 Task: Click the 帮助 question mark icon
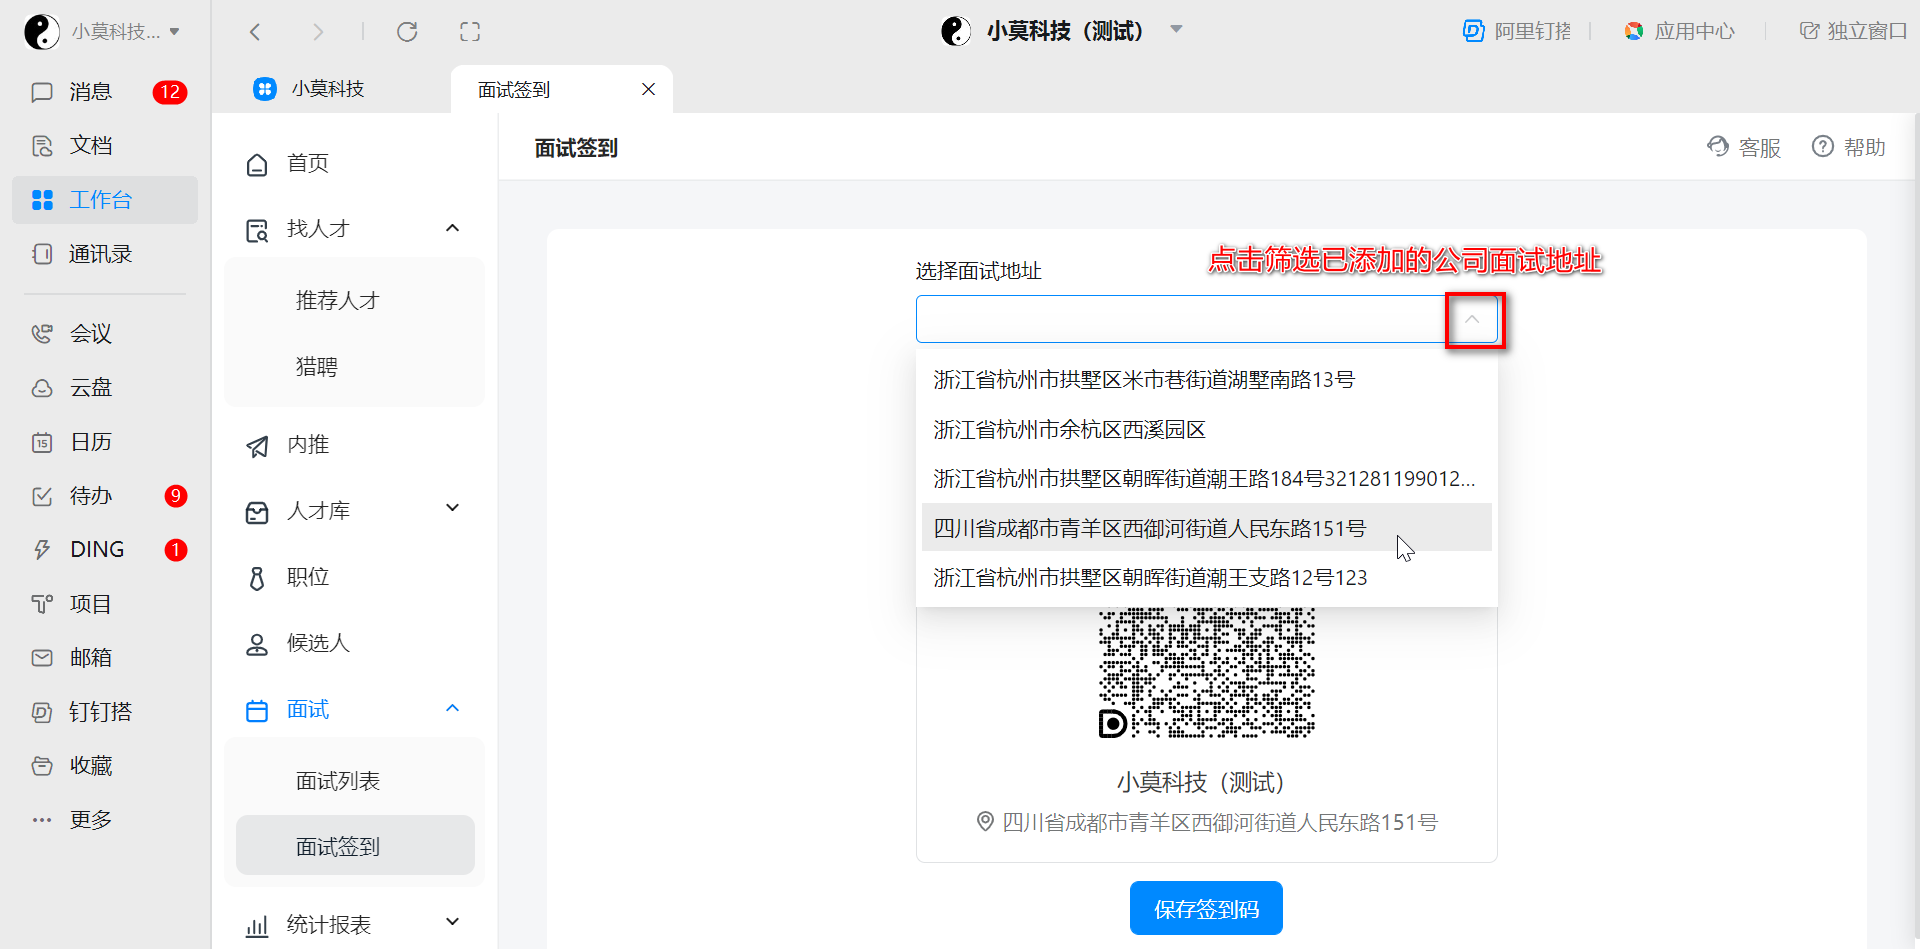(1823, 147)
